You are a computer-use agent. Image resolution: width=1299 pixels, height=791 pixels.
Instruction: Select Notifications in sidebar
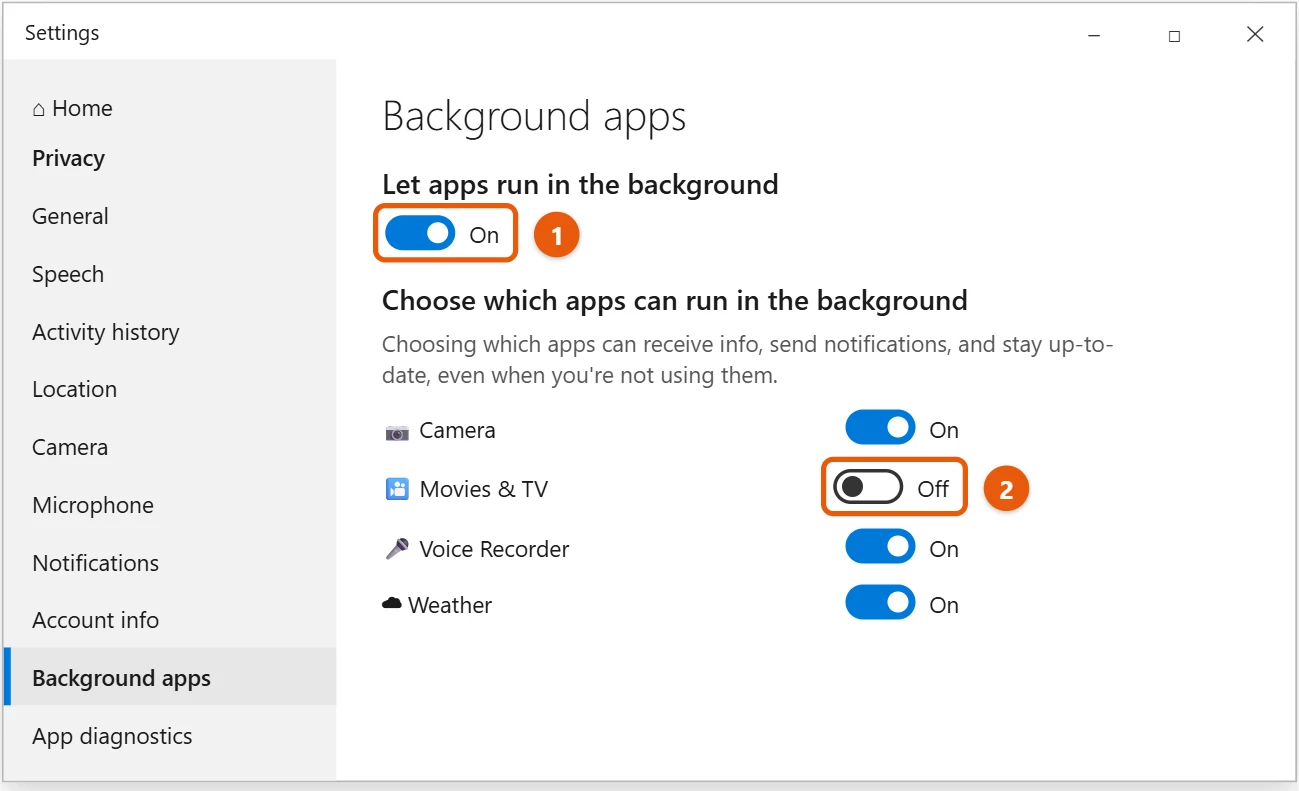pos(170,563)
